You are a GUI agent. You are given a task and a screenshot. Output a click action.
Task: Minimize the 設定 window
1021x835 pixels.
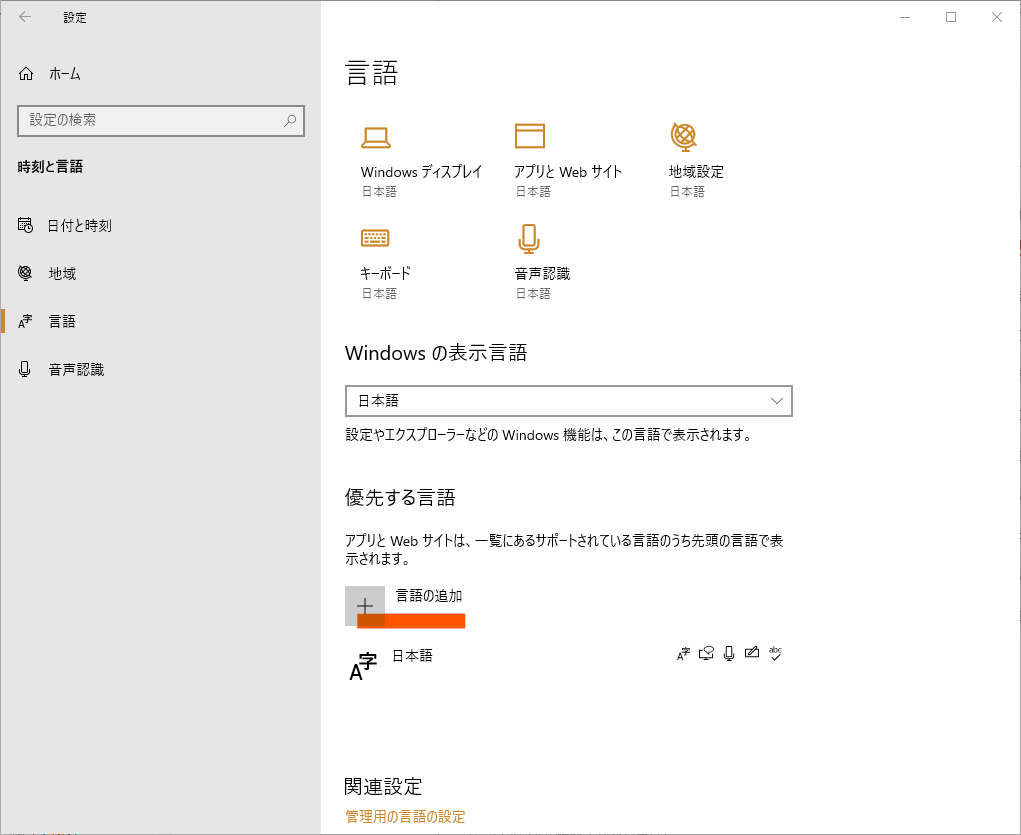click(904, 17)
